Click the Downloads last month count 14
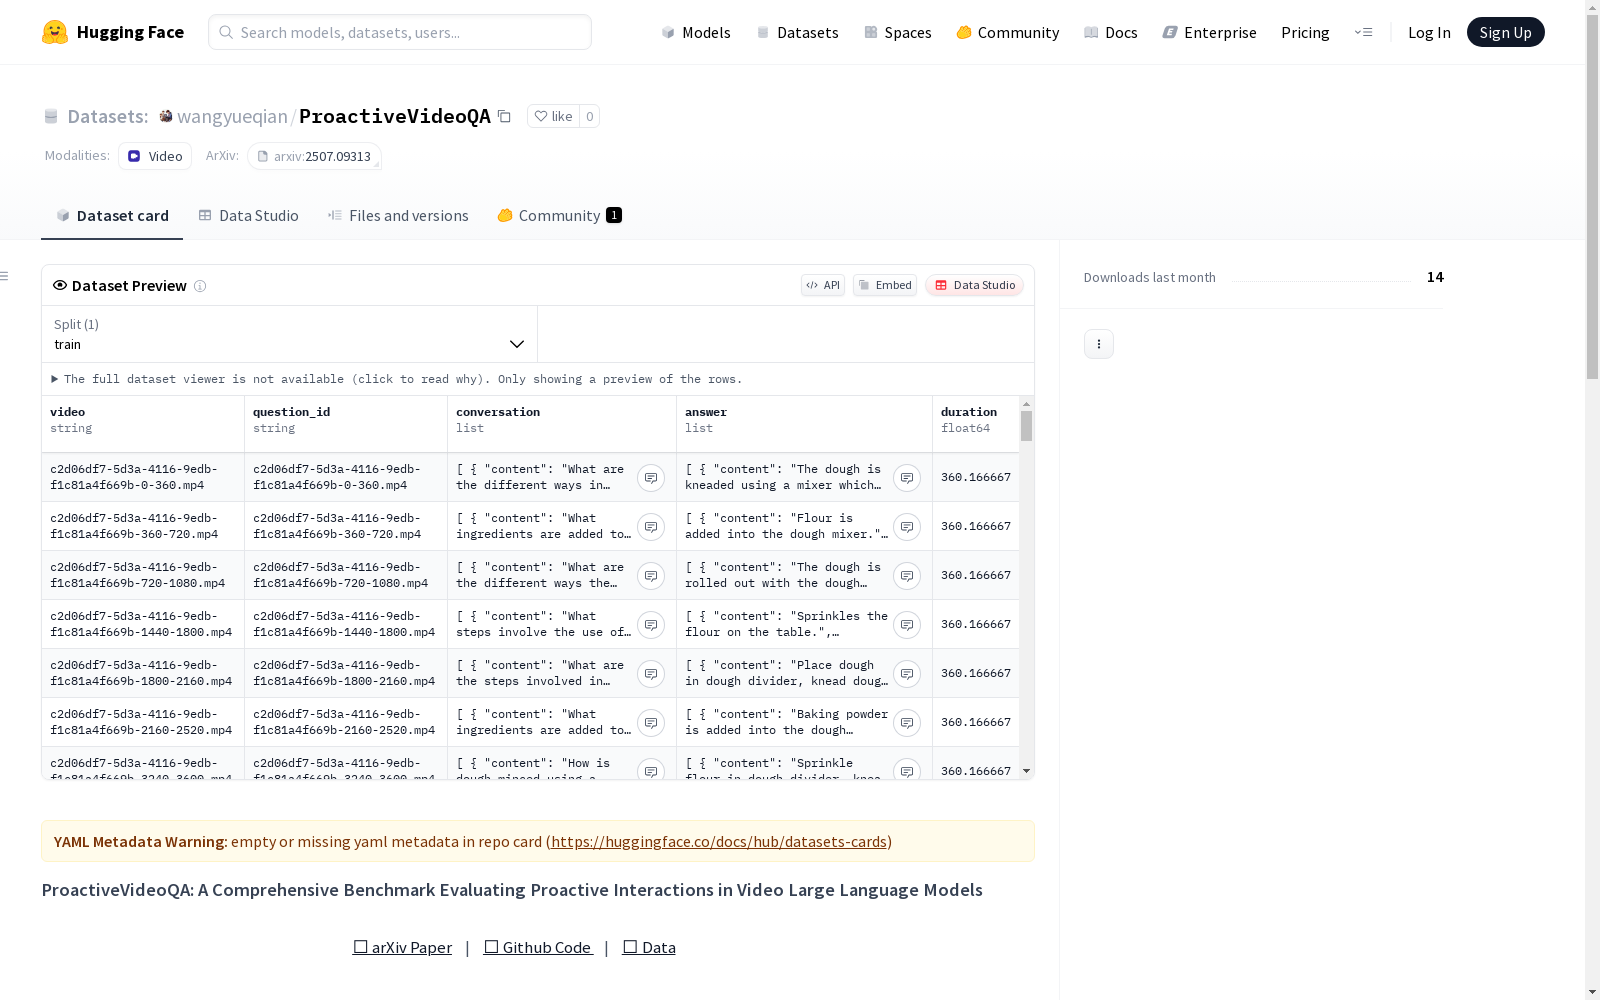The image size is (1600, 1000). coord(1435,277)
